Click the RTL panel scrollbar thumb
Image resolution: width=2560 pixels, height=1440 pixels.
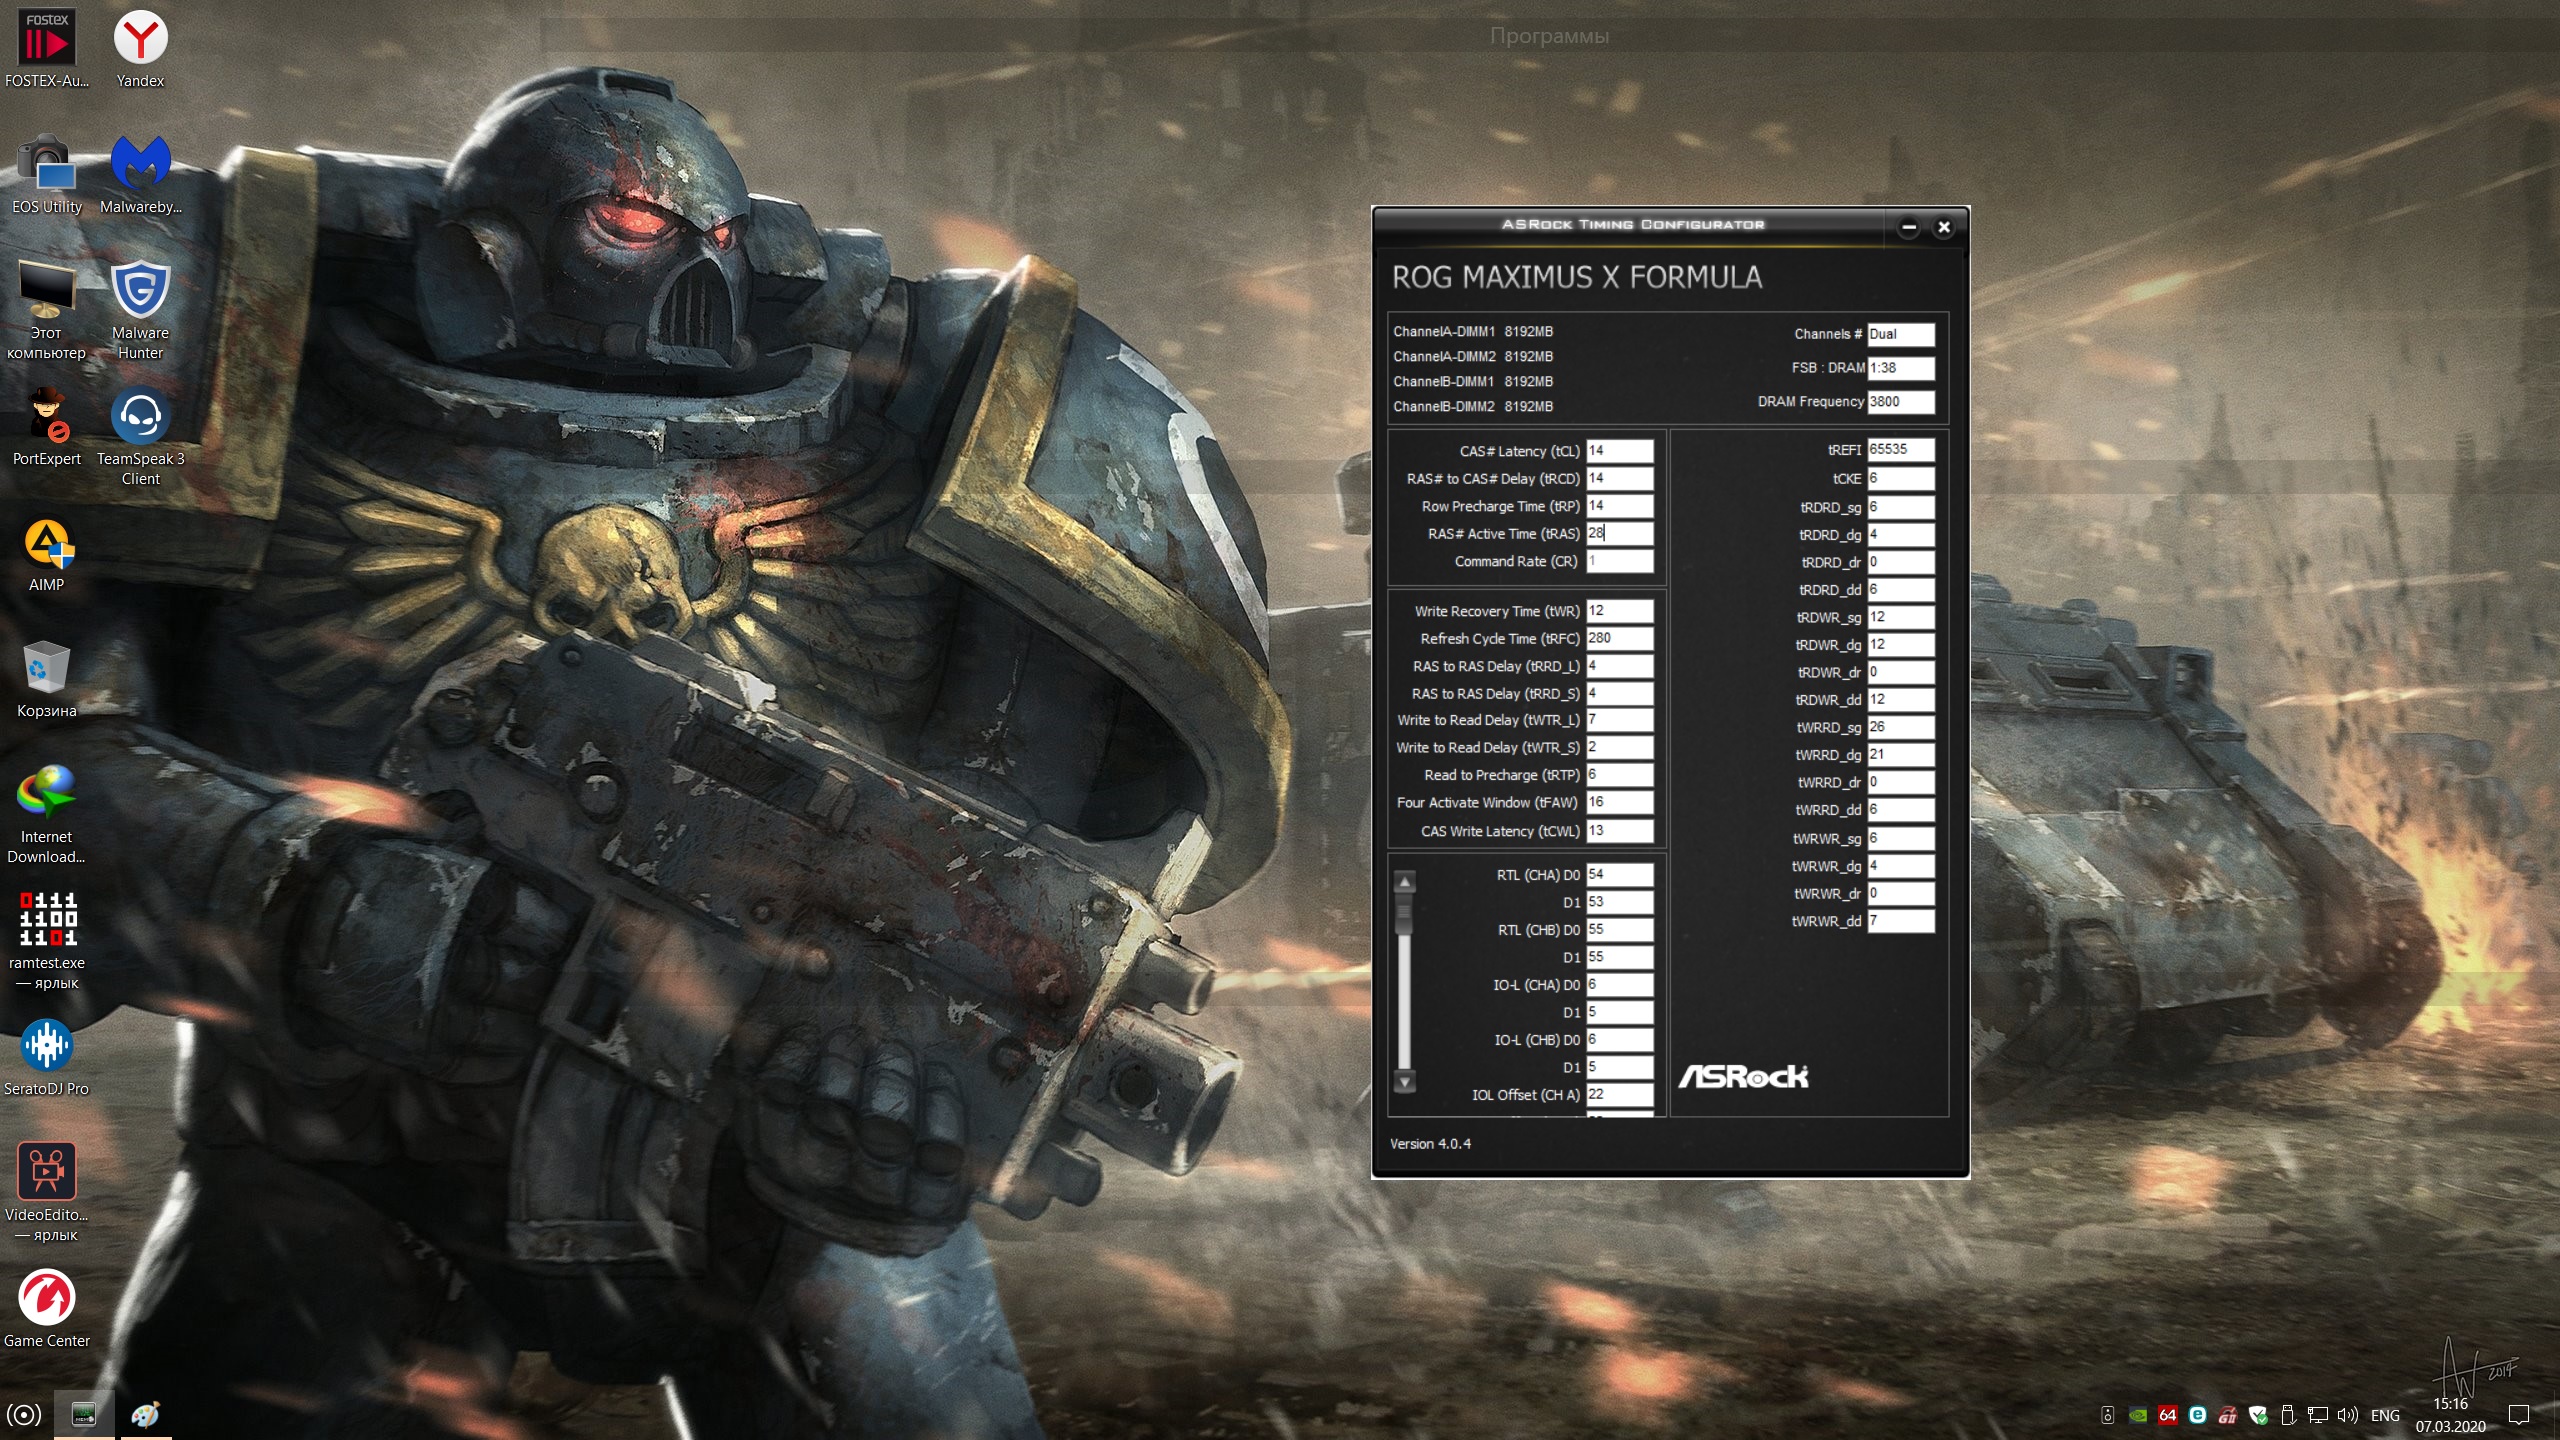pyautogui.click(x=1404, y=912)
